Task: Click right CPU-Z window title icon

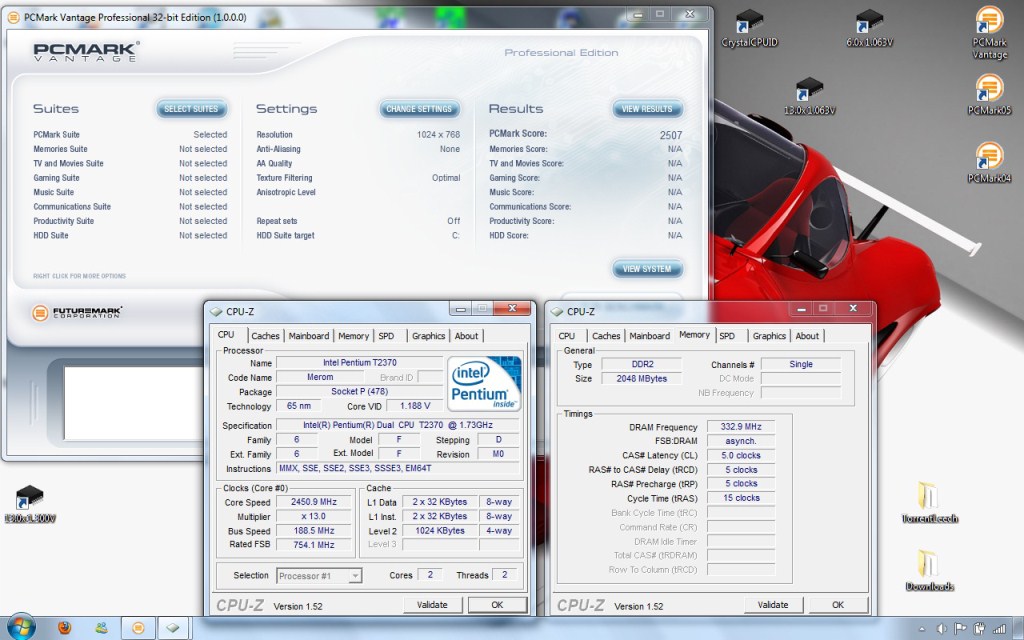Action: [557, 312]
